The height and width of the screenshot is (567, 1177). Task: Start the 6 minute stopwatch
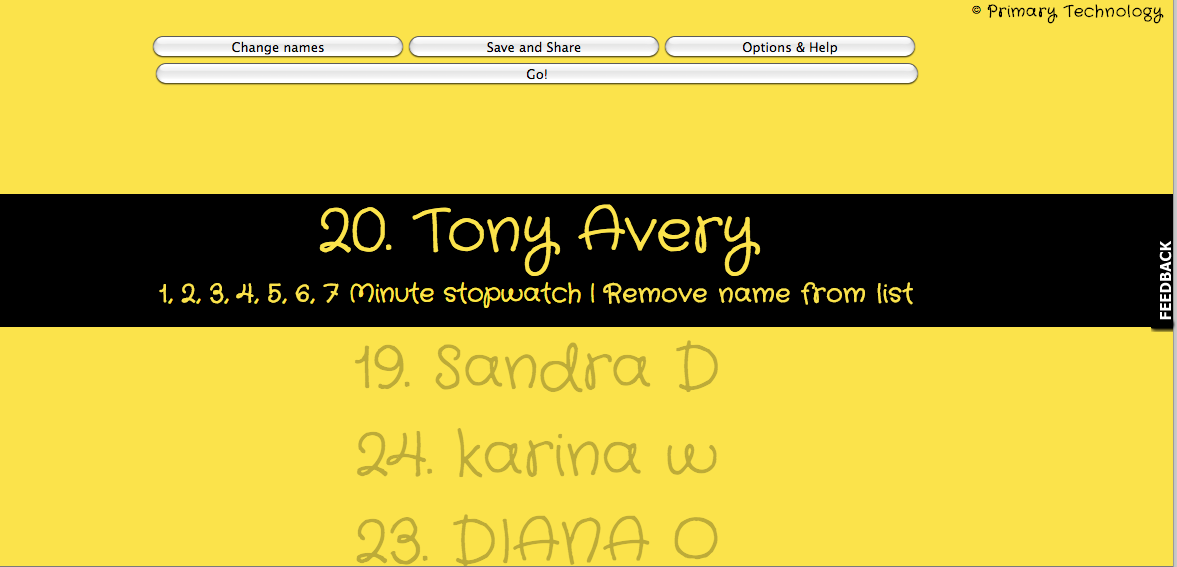[x=304, y=294]
